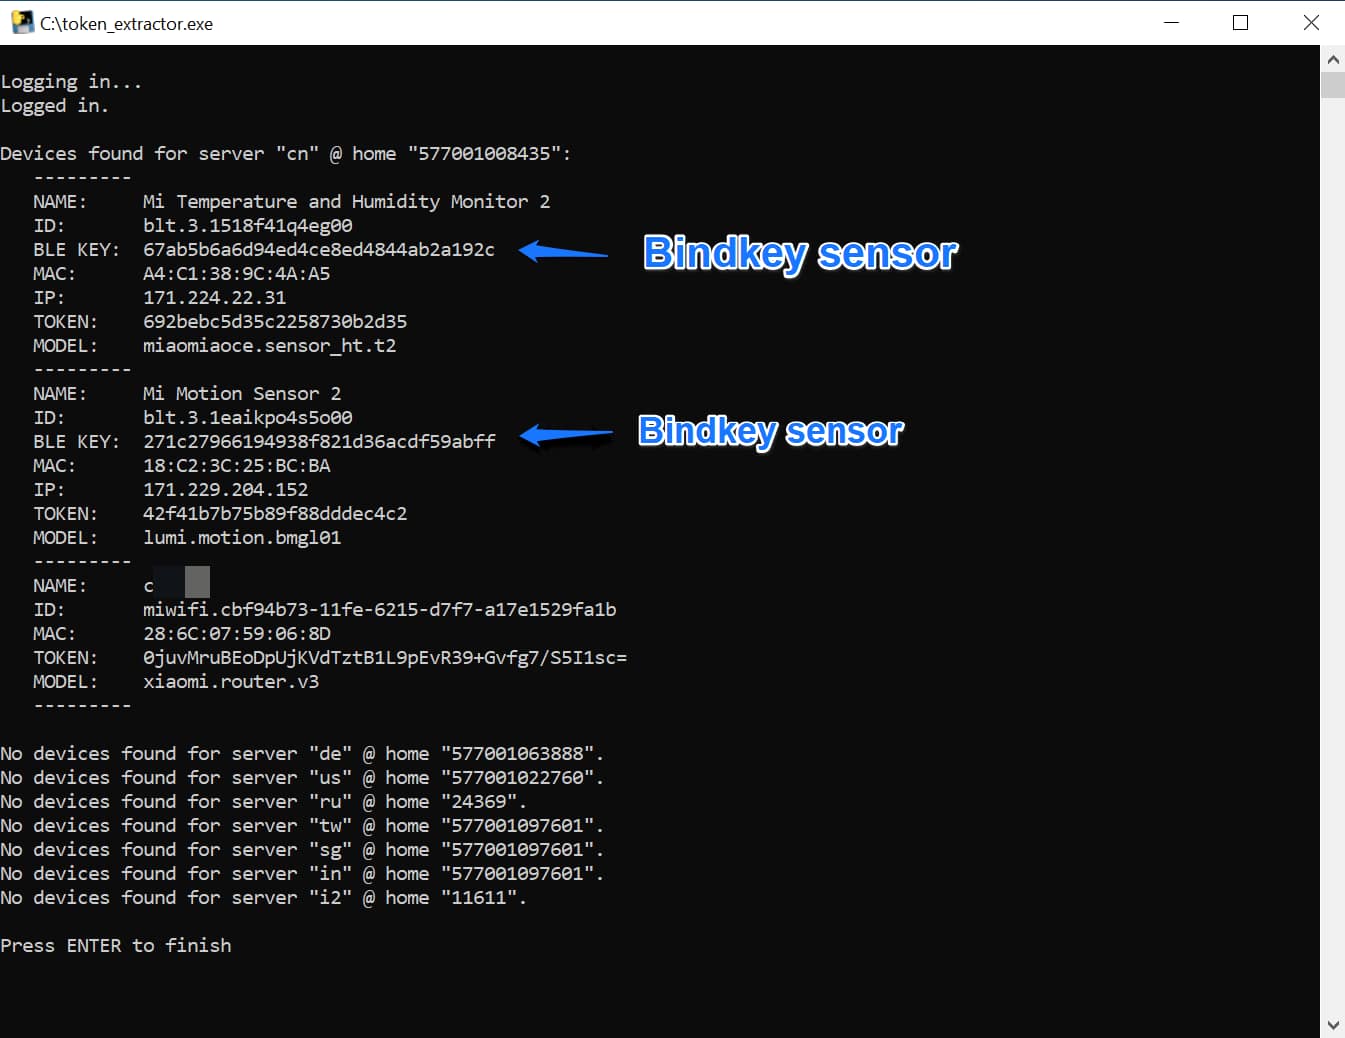Screen dimensions: 1345x1038
Task: Click the model name miaomiaoce.sensor_ht.t2
Action: 269,346
